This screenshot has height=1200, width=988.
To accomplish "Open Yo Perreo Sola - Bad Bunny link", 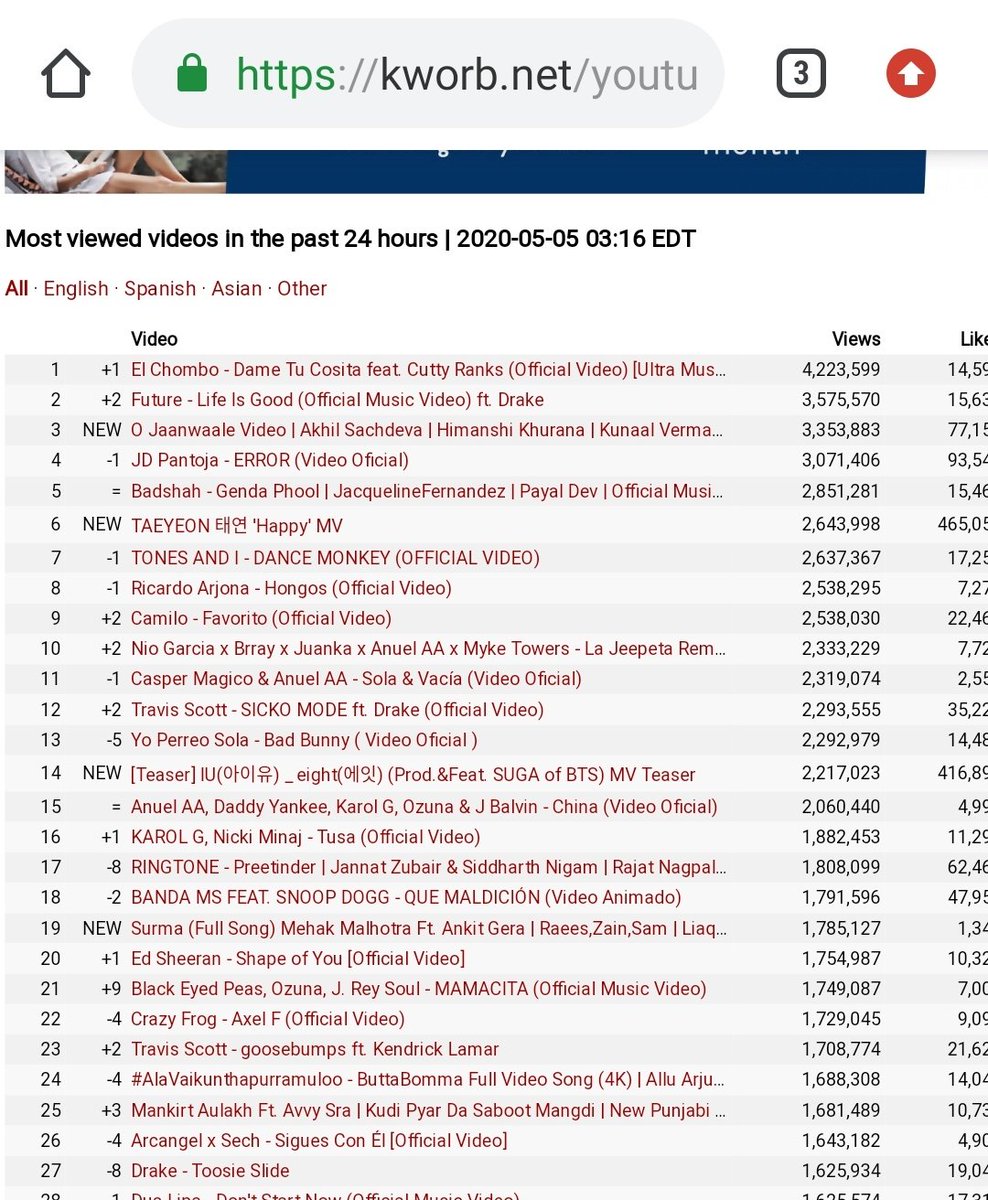I will coord(304,740).
